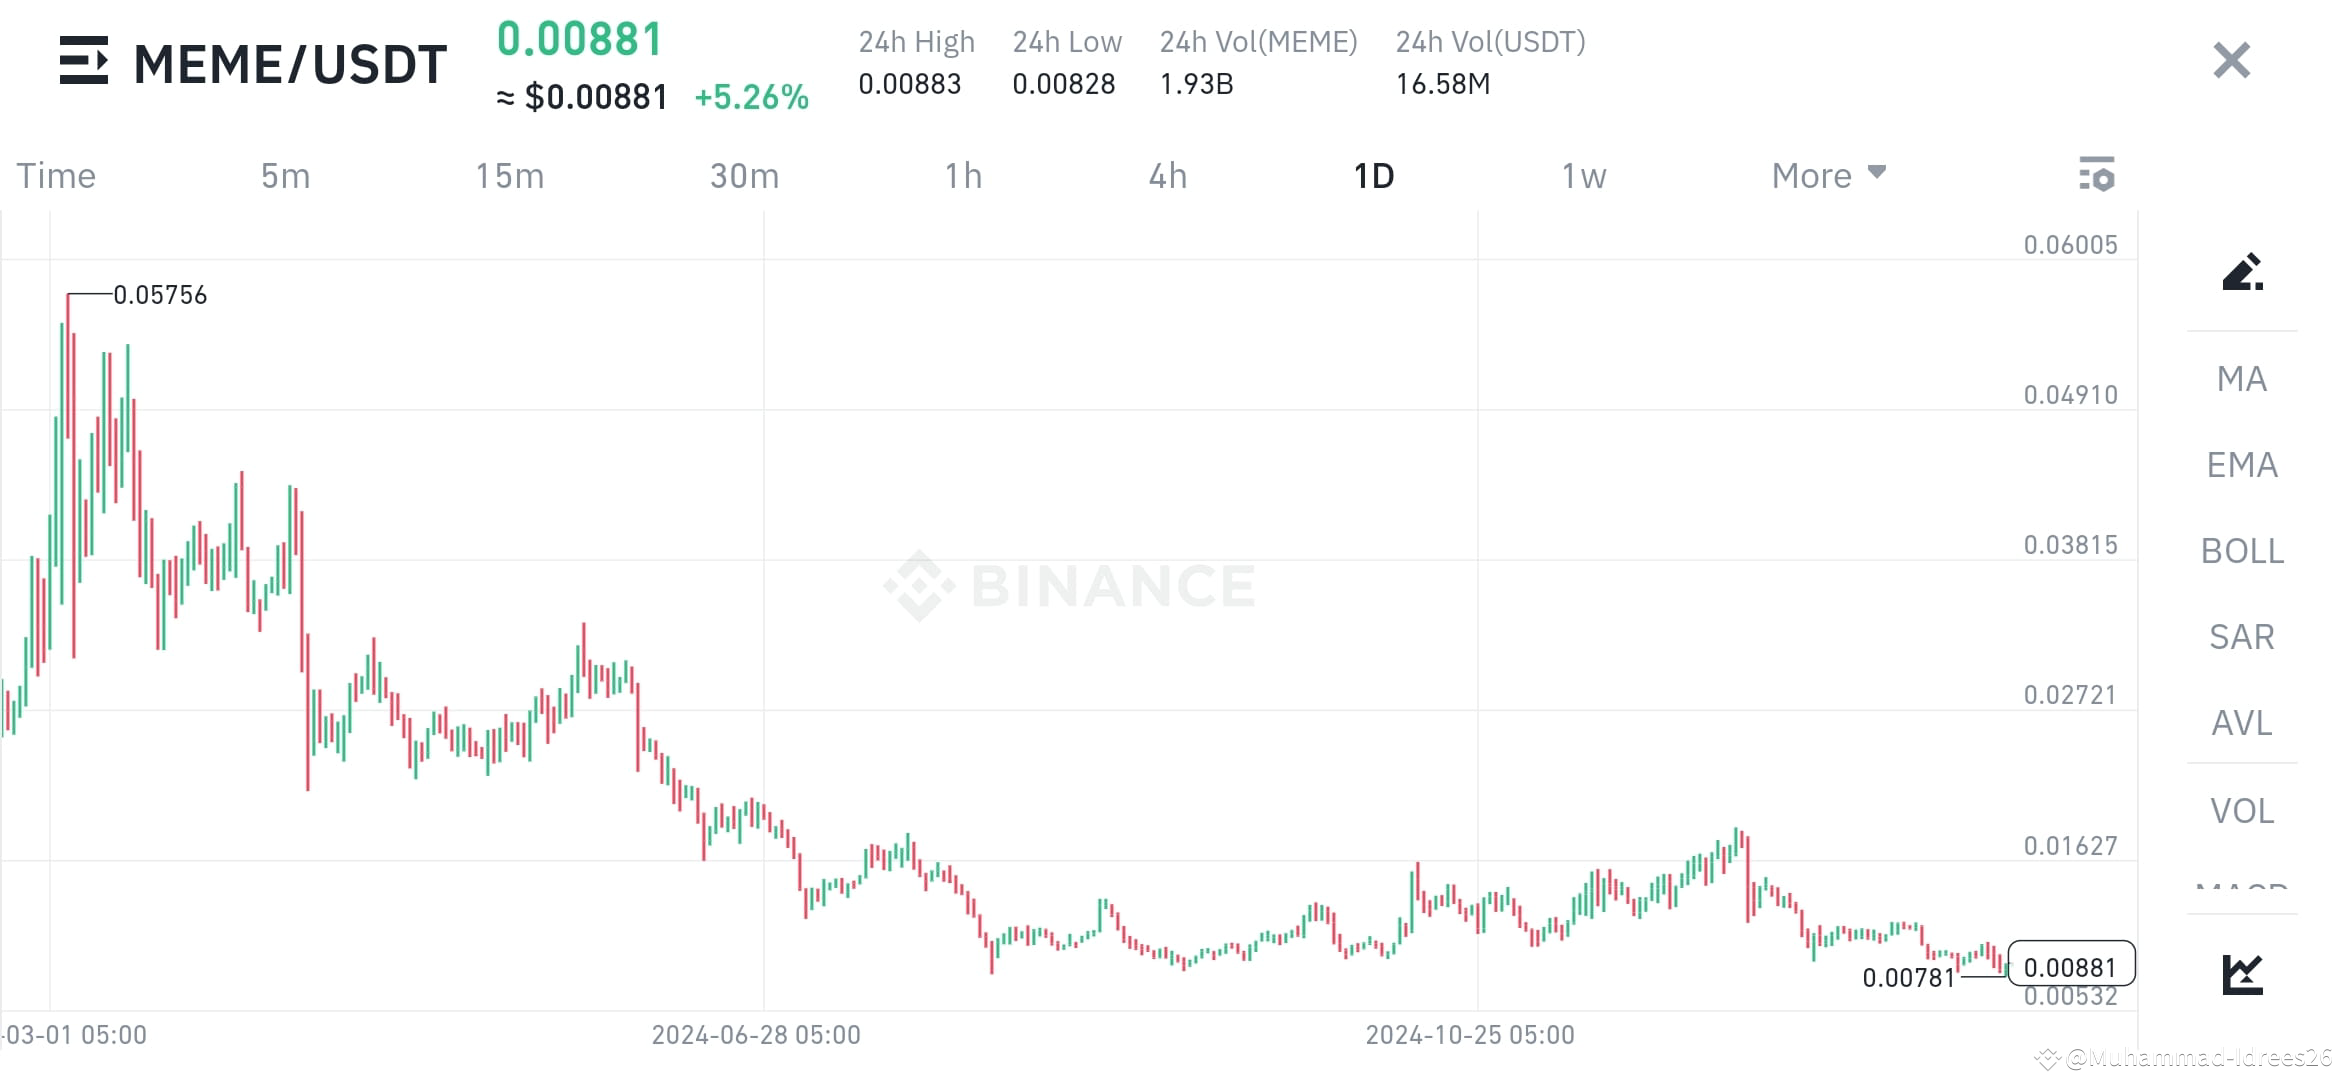Select the 15m interval tab
This screenshot has height=1080, width=2340.
(510, 175)
